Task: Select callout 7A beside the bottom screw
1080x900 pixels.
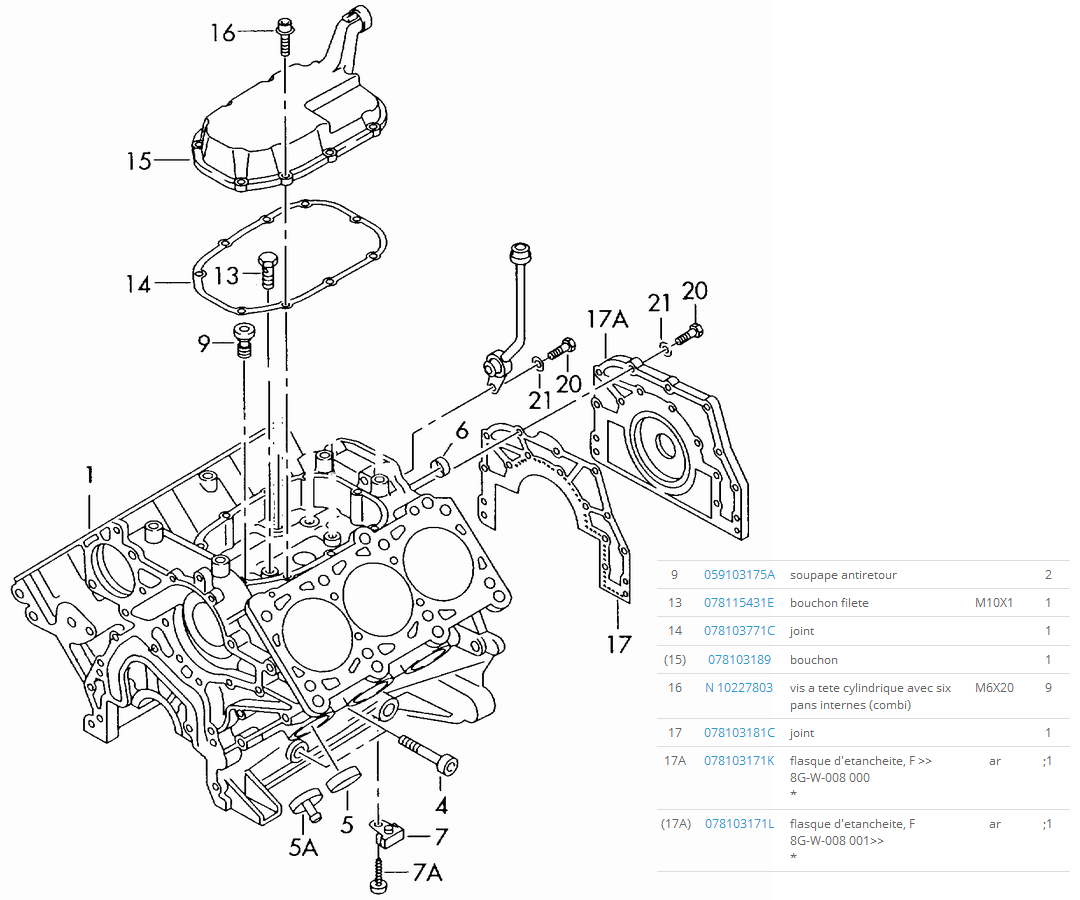Action: coord(427,873)
